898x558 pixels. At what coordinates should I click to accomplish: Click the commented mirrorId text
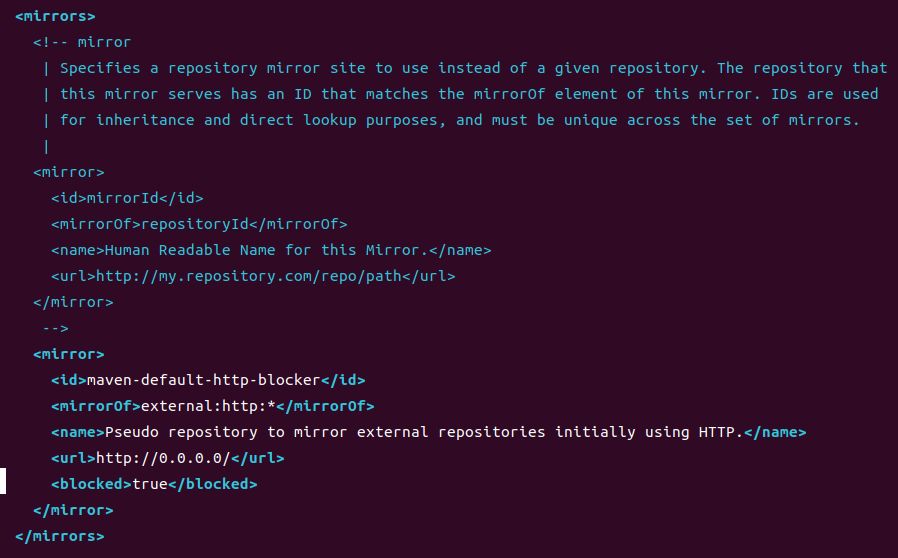click(x=123, y=198)
